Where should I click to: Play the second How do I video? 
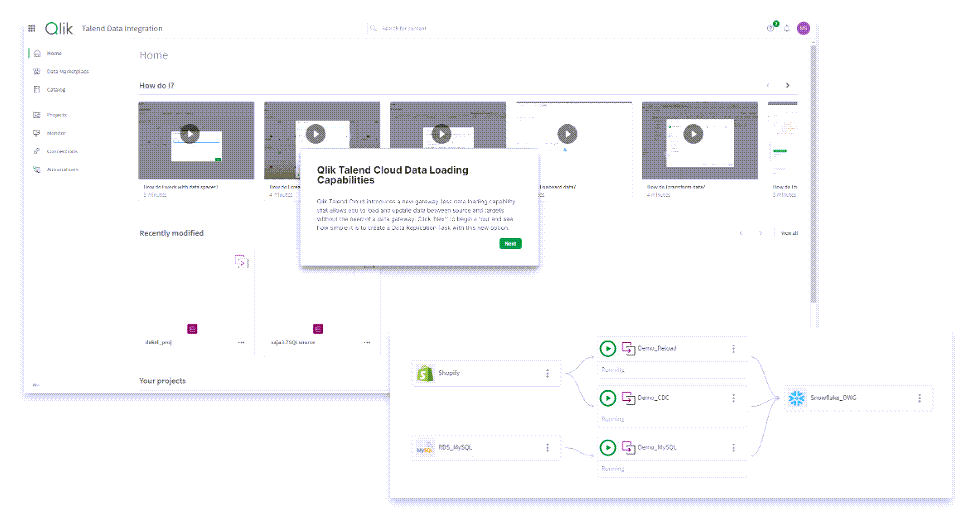[x=316, y=133]
